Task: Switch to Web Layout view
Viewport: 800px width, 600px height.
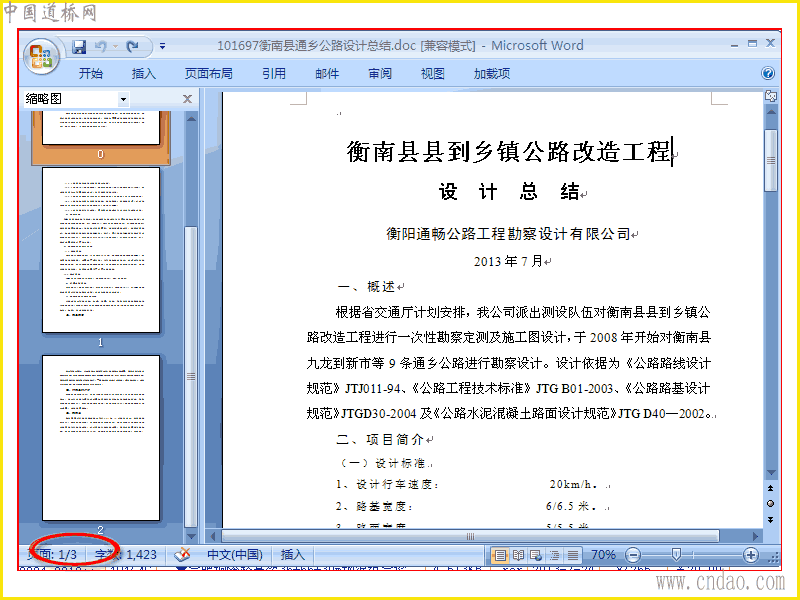Action: coord(536,555)
